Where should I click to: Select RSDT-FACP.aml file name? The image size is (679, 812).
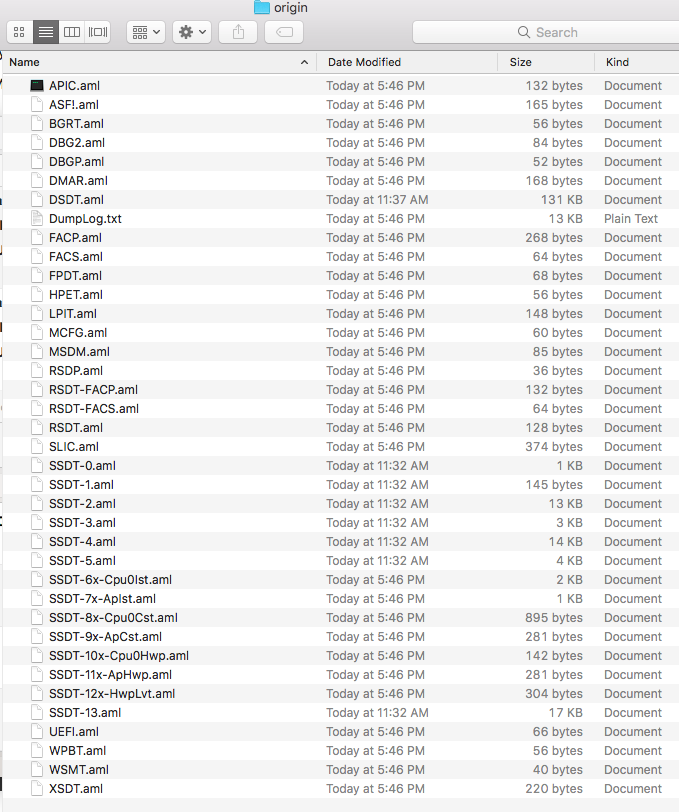click(93, 389)
